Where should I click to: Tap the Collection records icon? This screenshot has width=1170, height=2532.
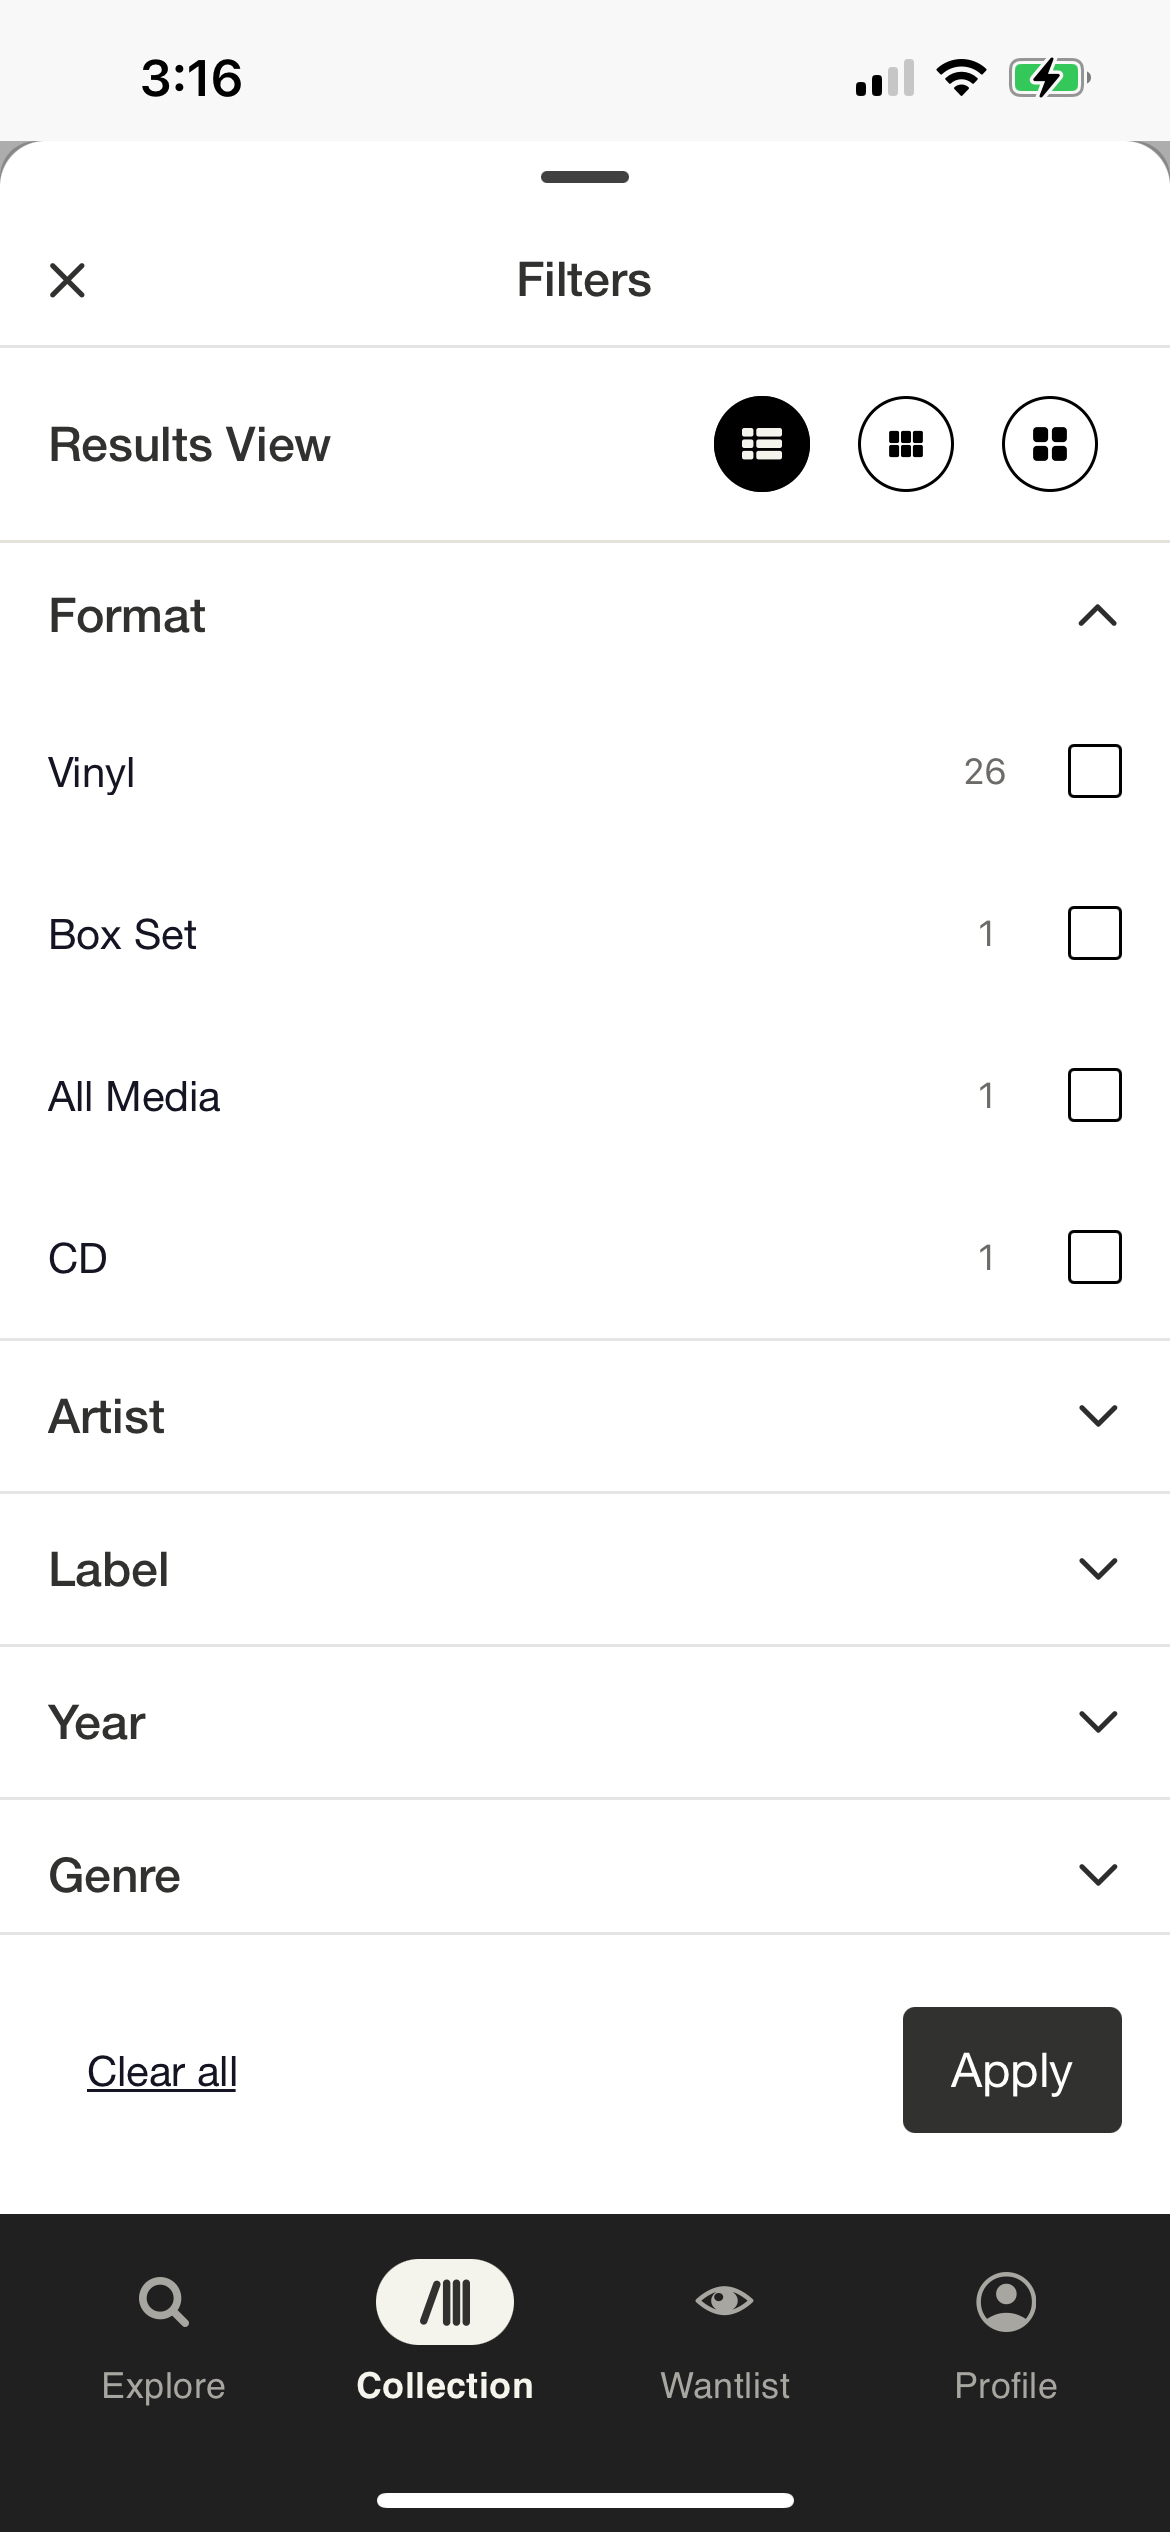pyautogui.click(x=445, y=2302)
